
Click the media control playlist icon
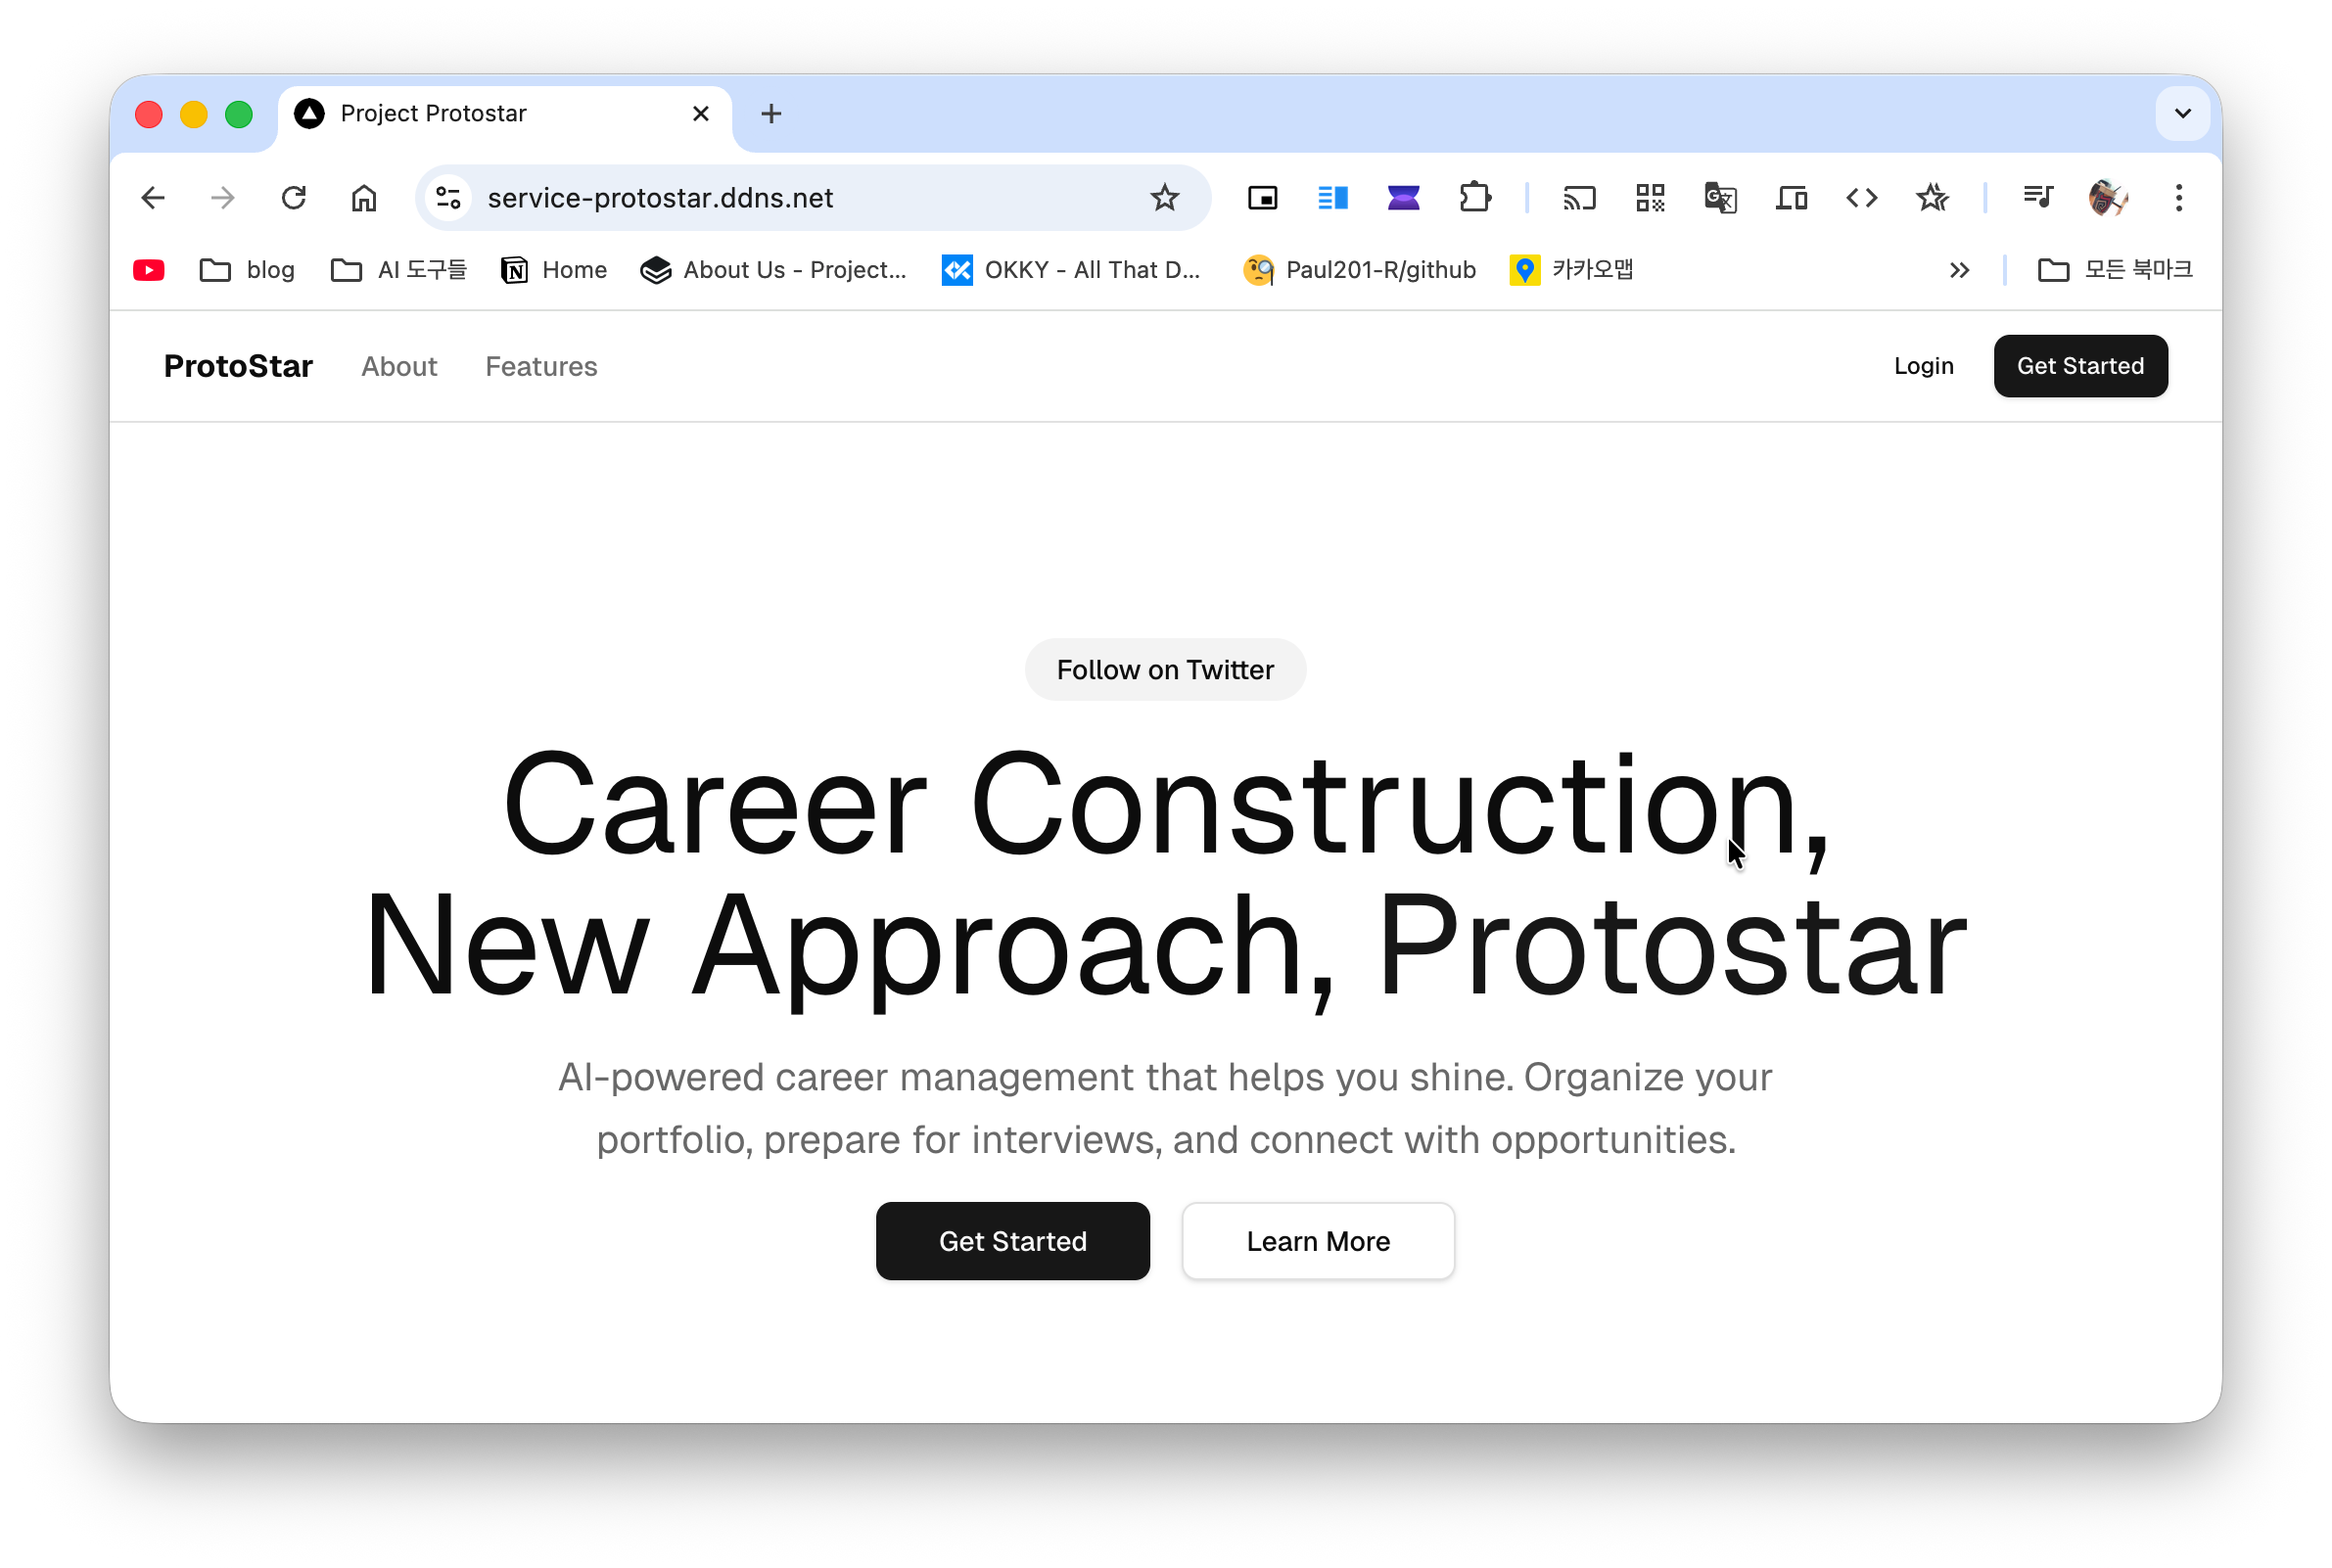(x=2037, y=198)
